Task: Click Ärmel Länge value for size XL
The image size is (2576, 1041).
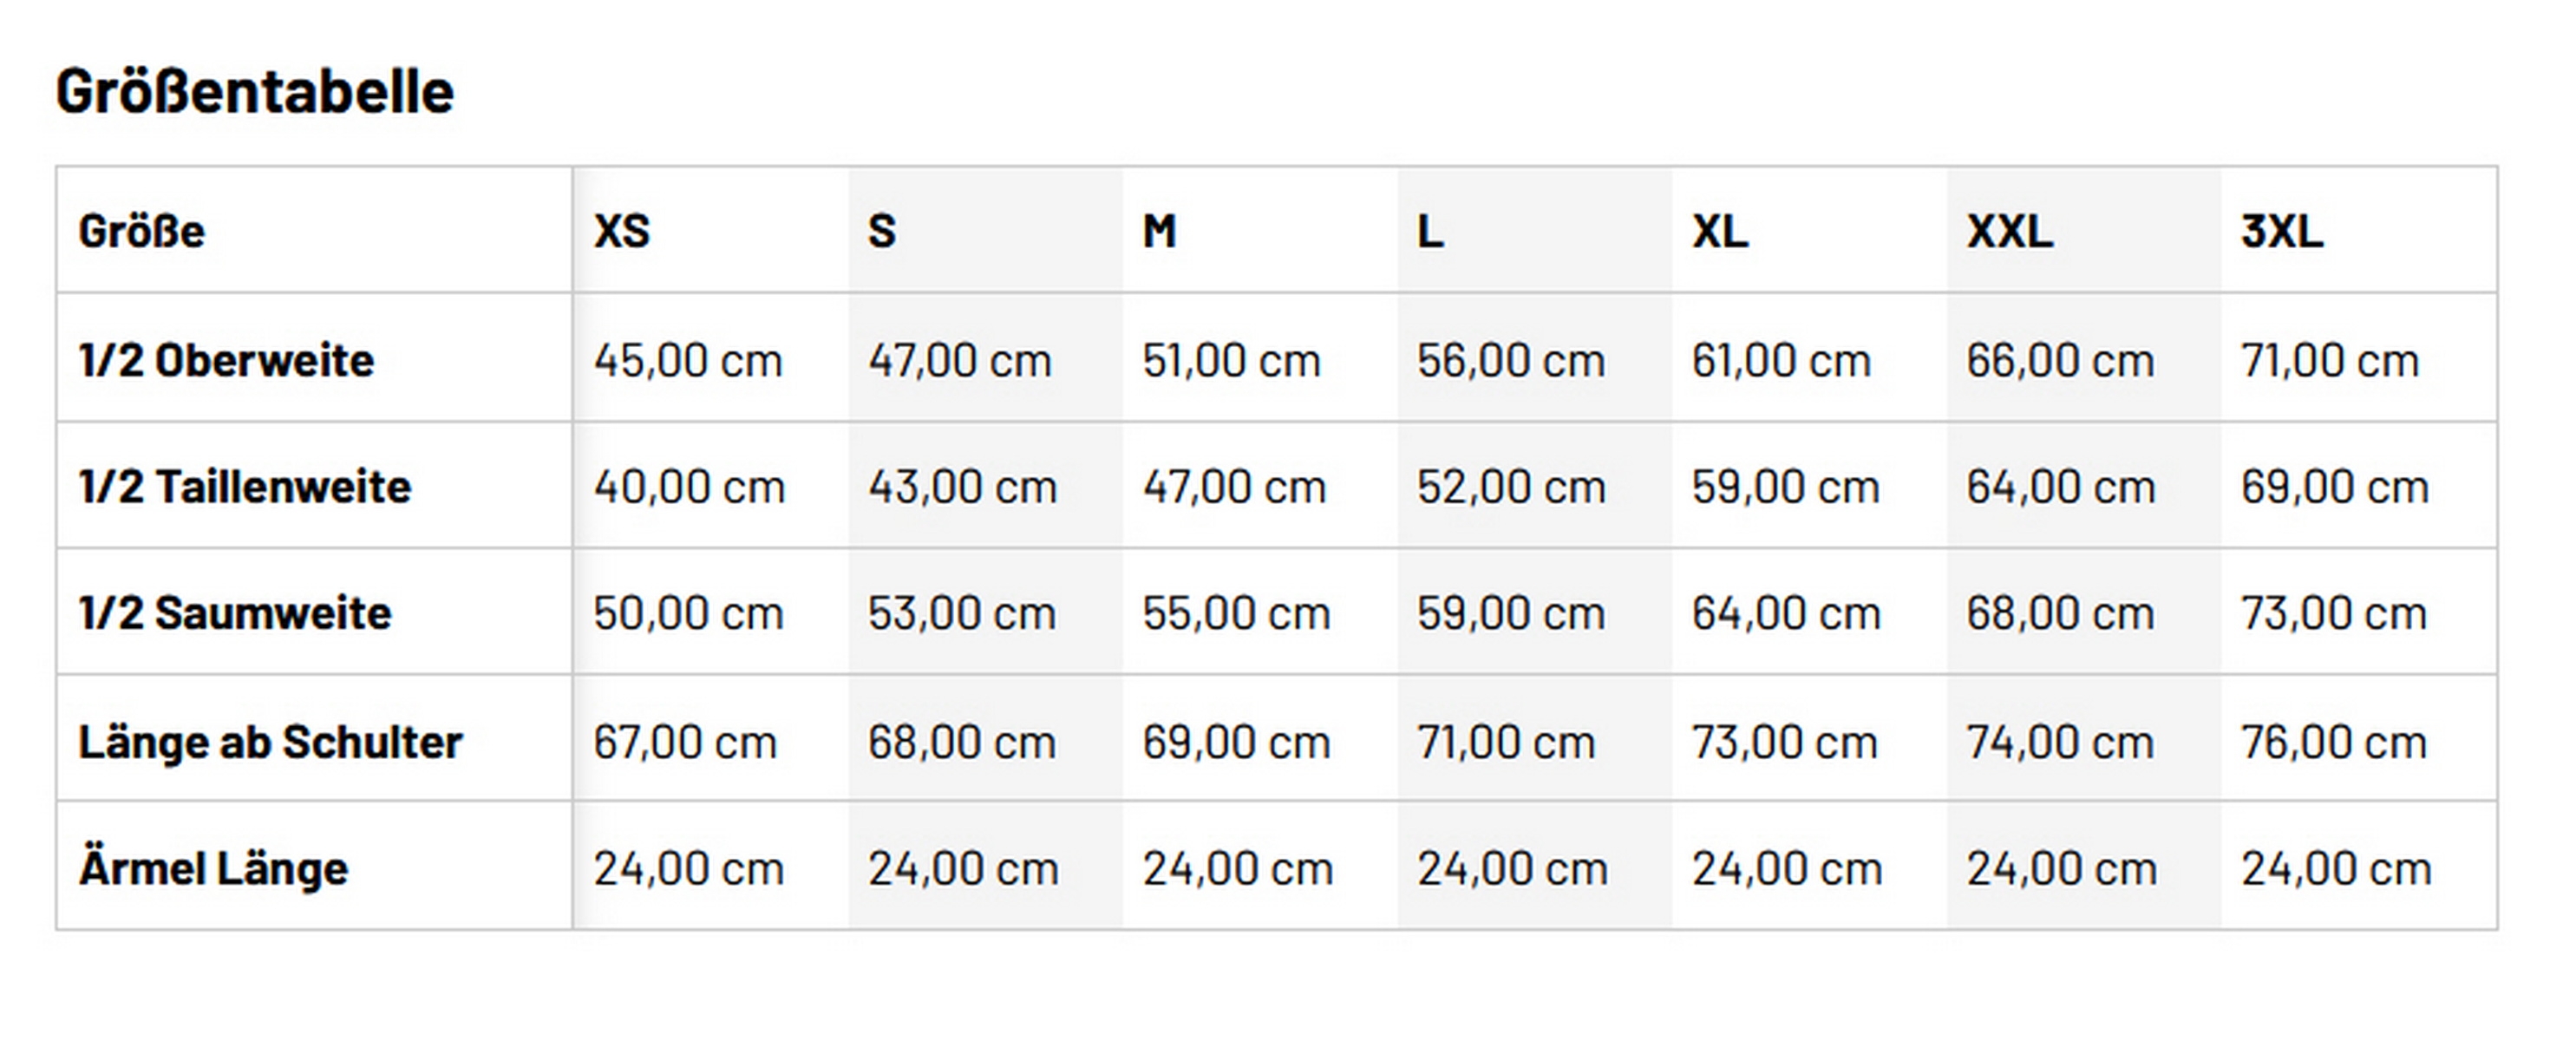Action: 1787,868
